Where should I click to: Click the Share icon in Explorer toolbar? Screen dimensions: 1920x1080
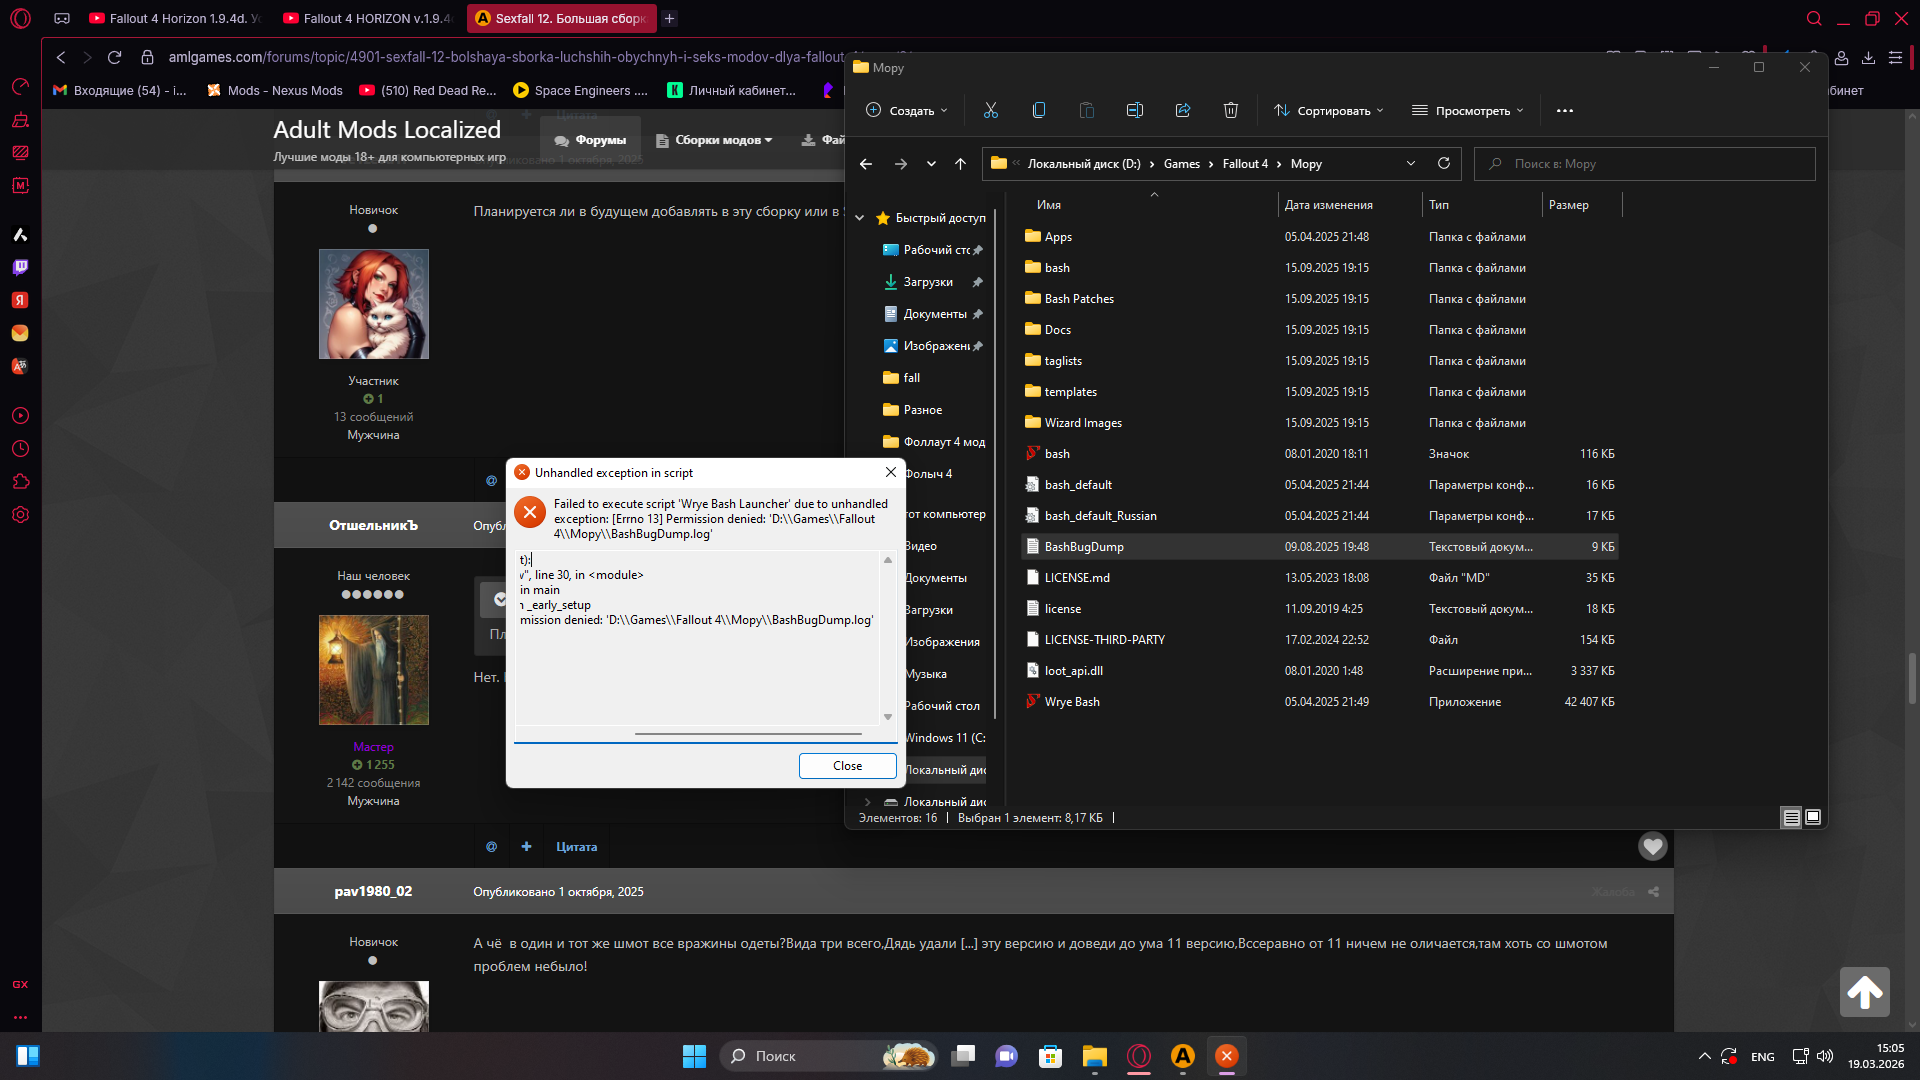click(x=1183, y=110)
